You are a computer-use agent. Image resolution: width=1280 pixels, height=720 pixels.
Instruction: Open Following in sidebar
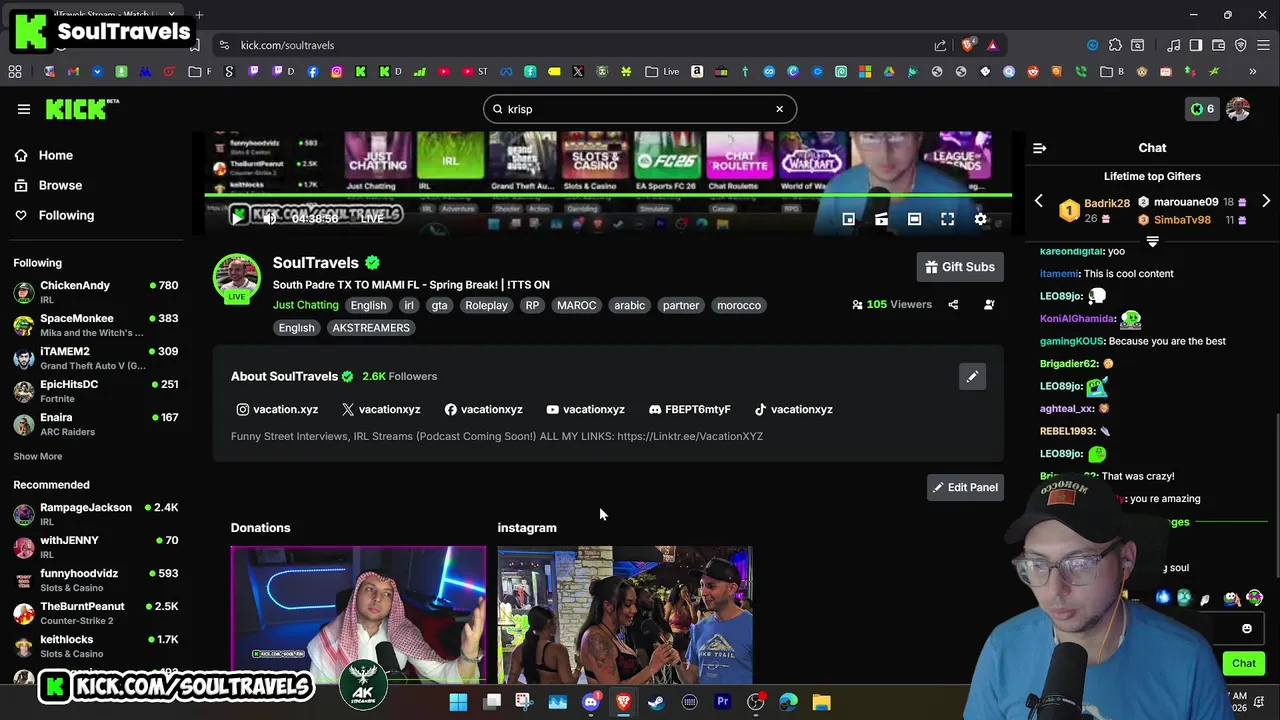coord(66,215)
